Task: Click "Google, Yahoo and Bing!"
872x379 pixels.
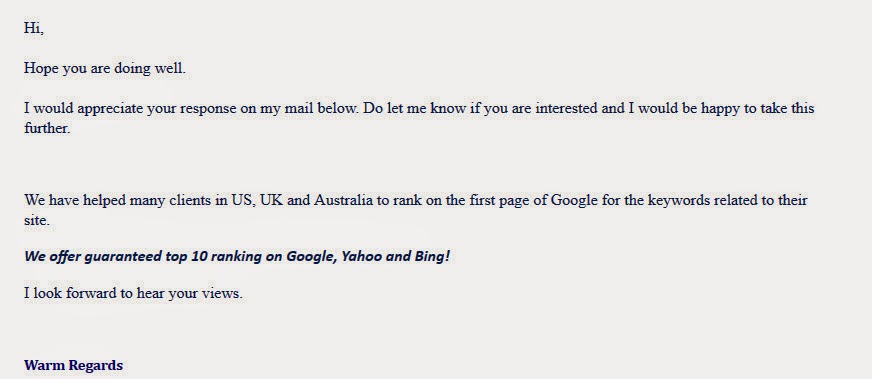Action: (368, 257)
